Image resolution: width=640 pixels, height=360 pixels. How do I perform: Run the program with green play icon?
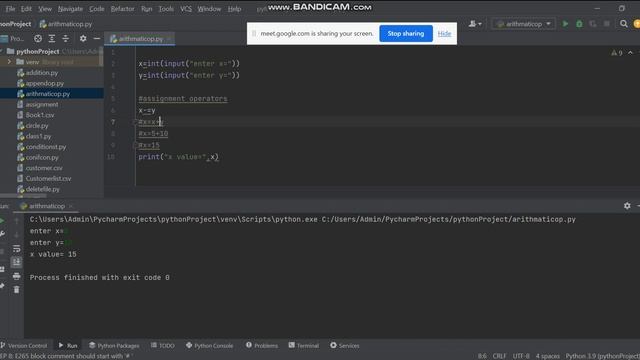click(x=565, y=24)
